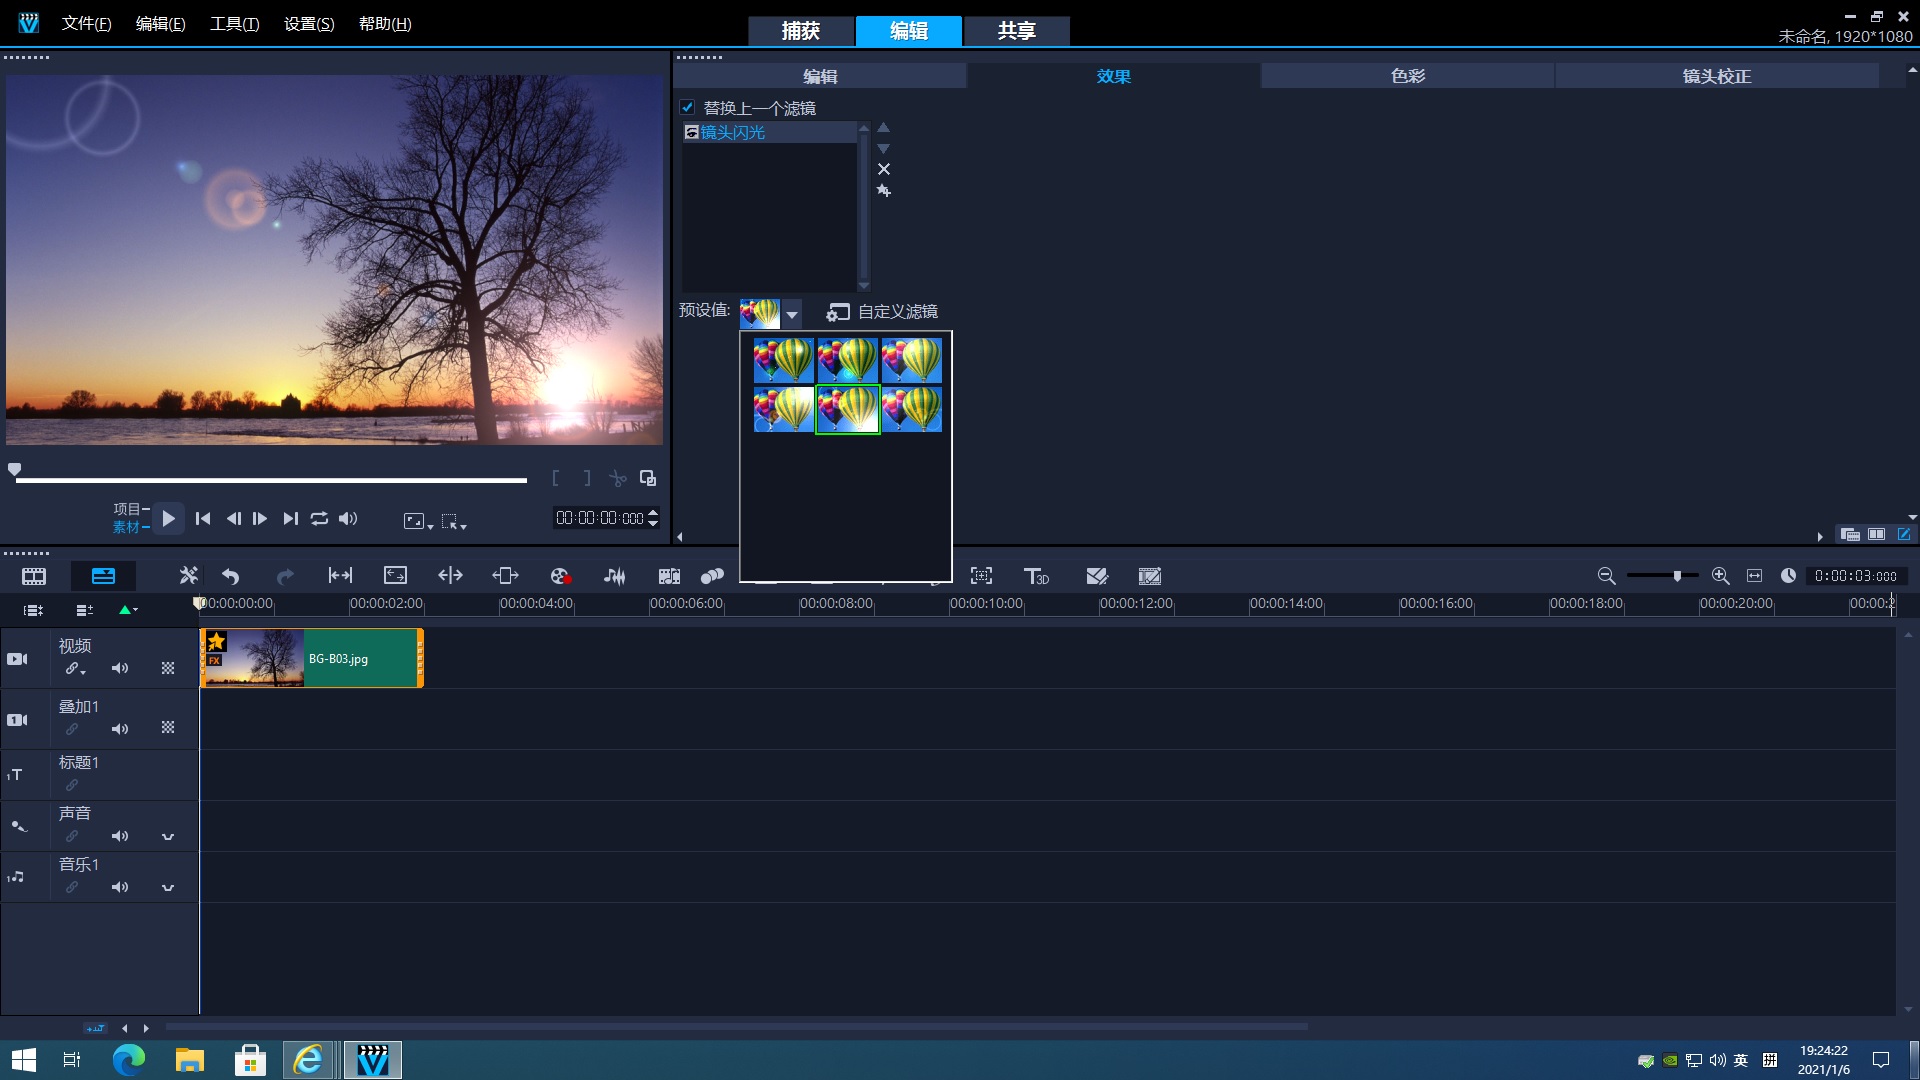Adjust preview volume speaker icon

click(348, 518)
